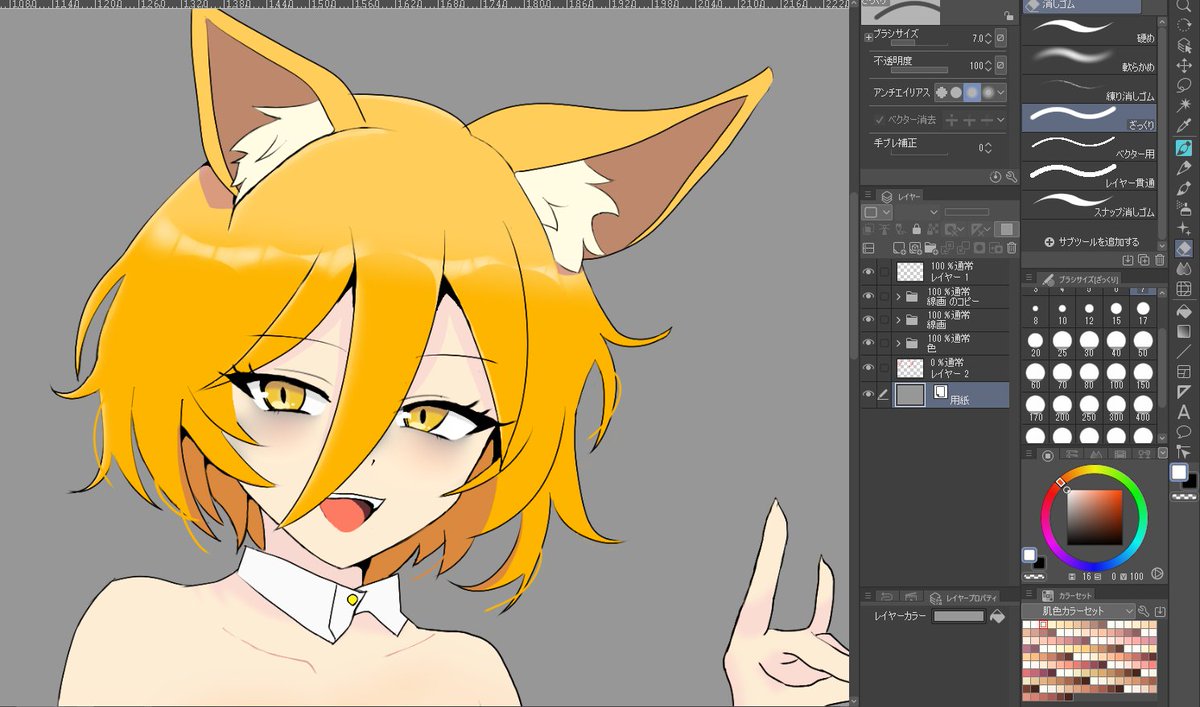Switch to the レイヤープロパティ tab

[964, 597]
